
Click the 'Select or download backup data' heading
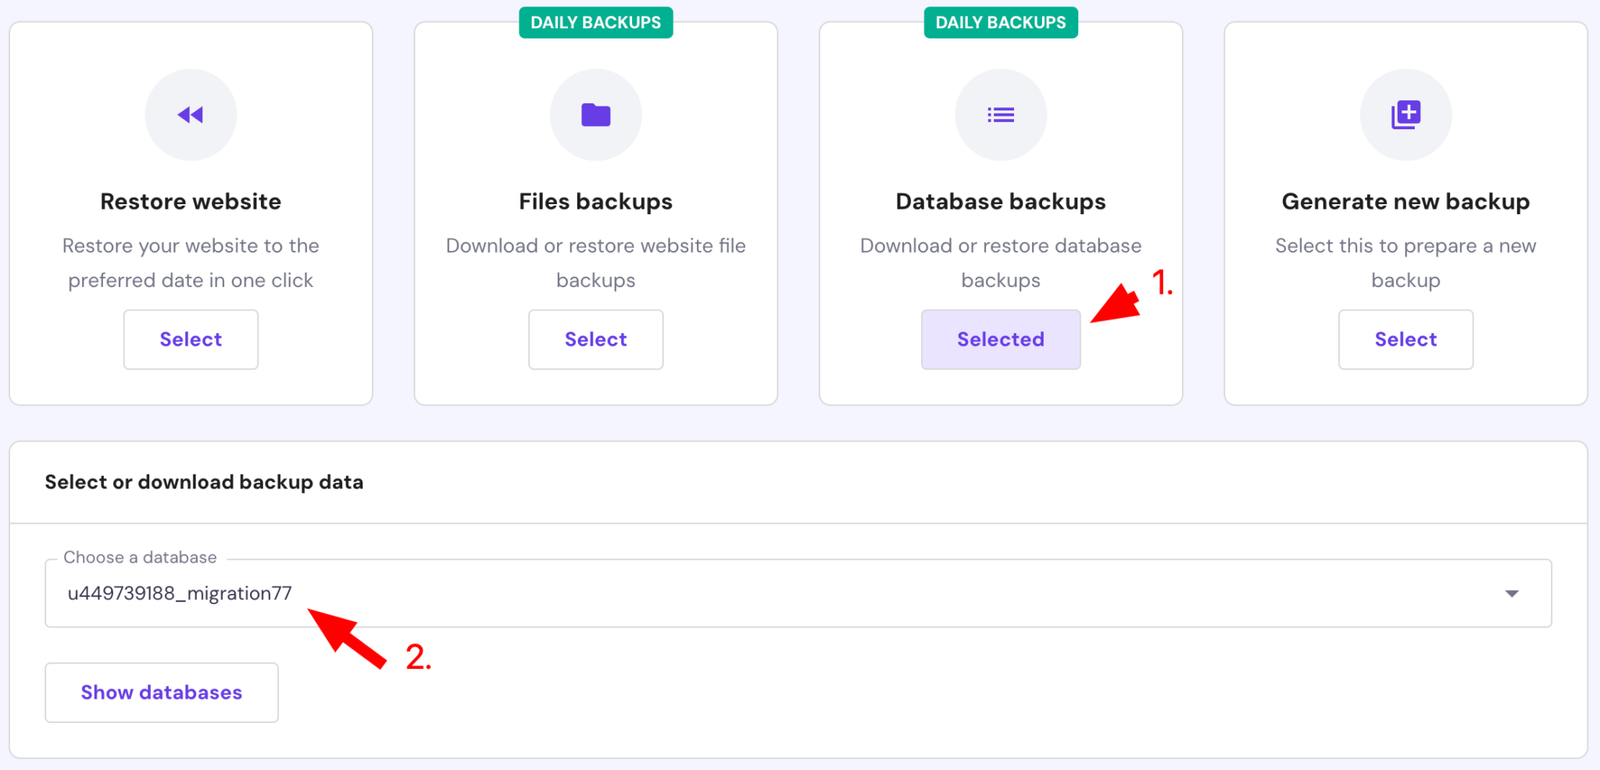pos(204,482)
